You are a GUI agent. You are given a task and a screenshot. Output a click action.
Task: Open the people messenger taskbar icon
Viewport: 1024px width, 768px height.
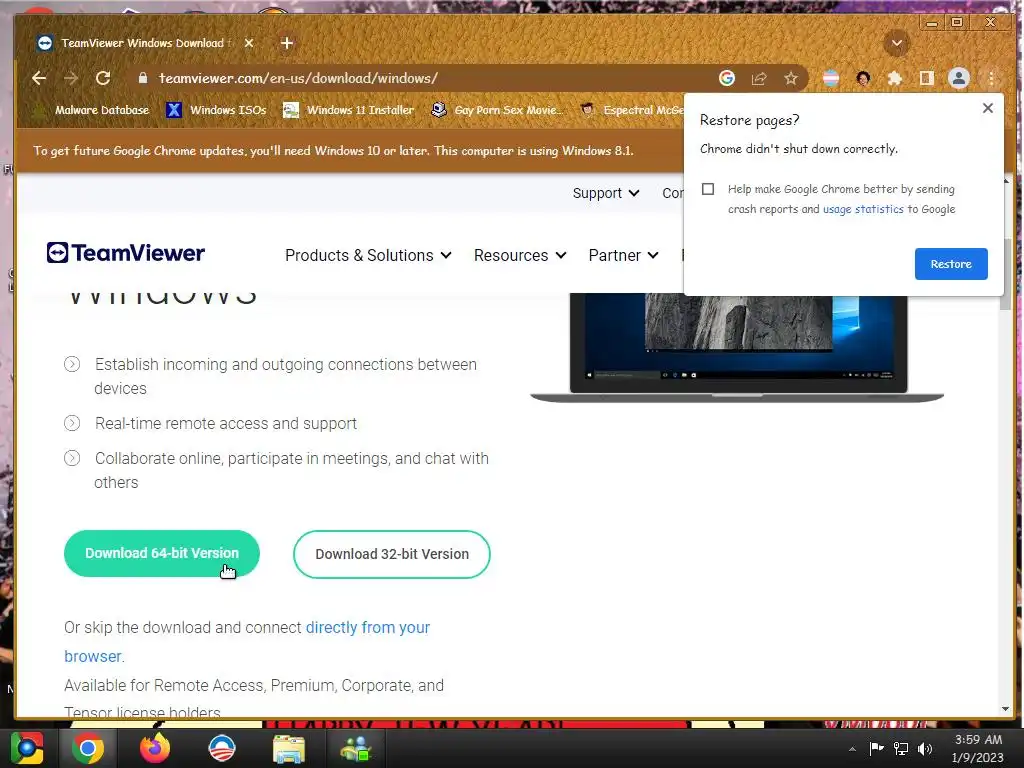coord(356,749)
